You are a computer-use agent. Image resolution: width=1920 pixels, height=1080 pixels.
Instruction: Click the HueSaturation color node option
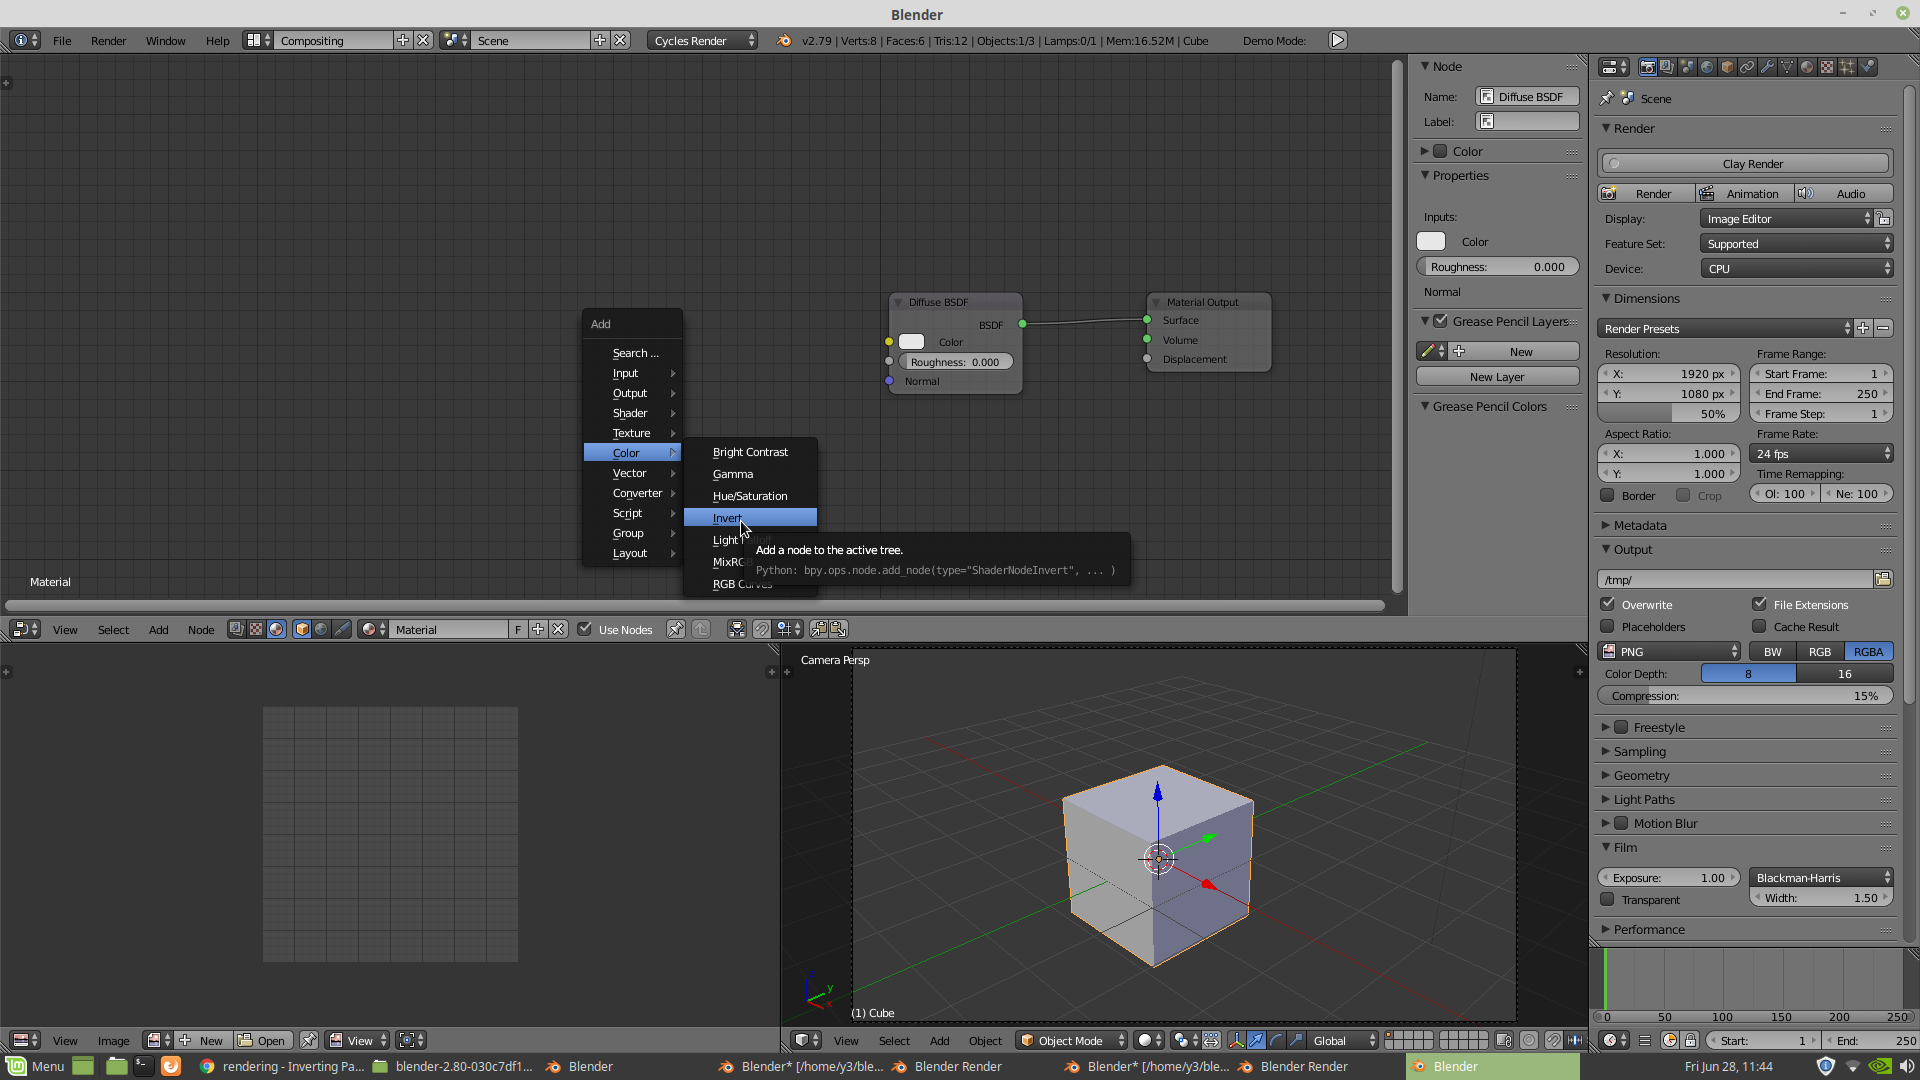coord(749,495)
